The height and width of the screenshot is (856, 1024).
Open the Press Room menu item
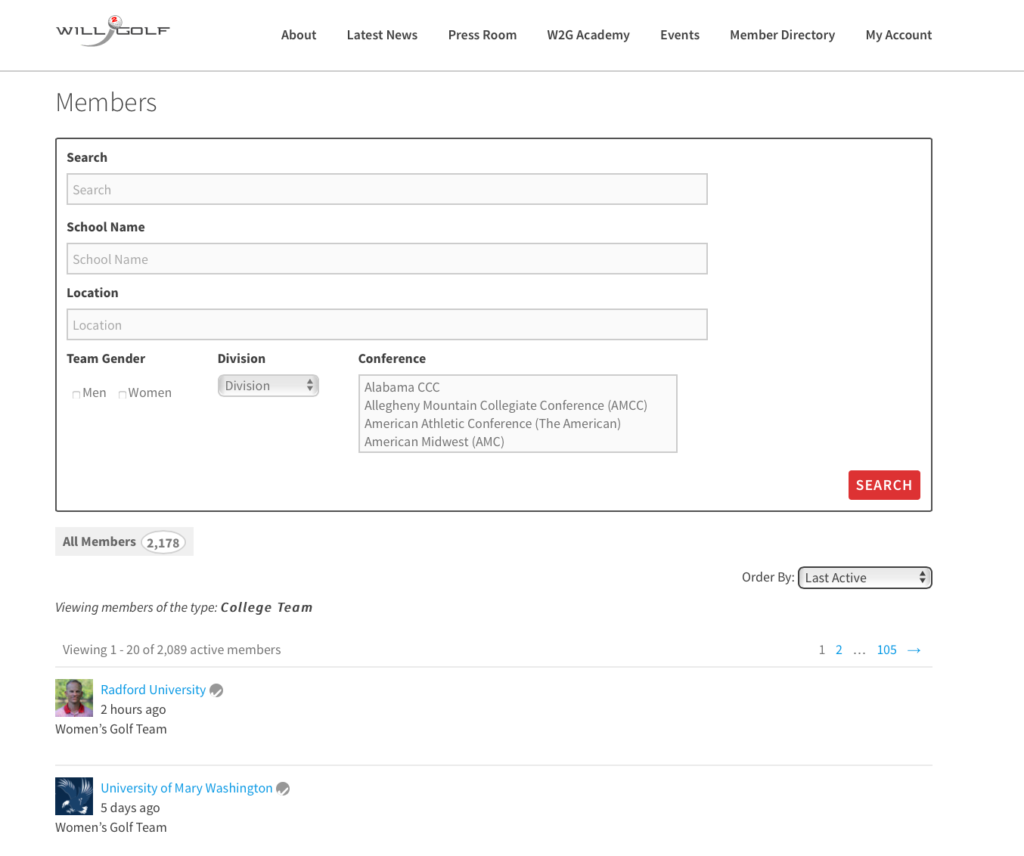[482, 35]
